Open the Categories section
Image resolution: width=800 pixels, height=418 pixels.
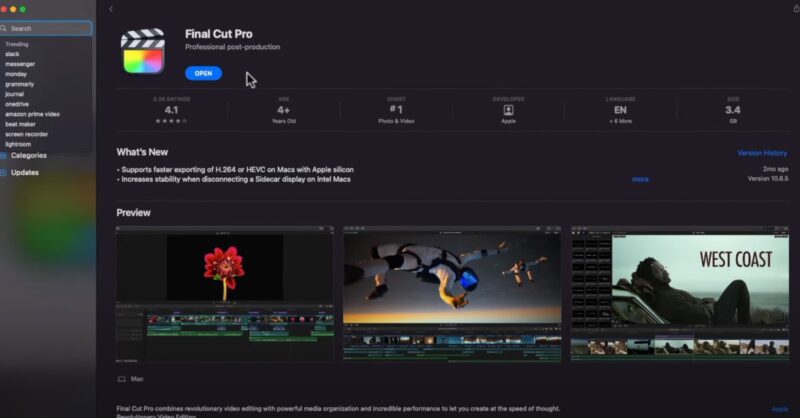pyautogui.click(x=29, y=155)
